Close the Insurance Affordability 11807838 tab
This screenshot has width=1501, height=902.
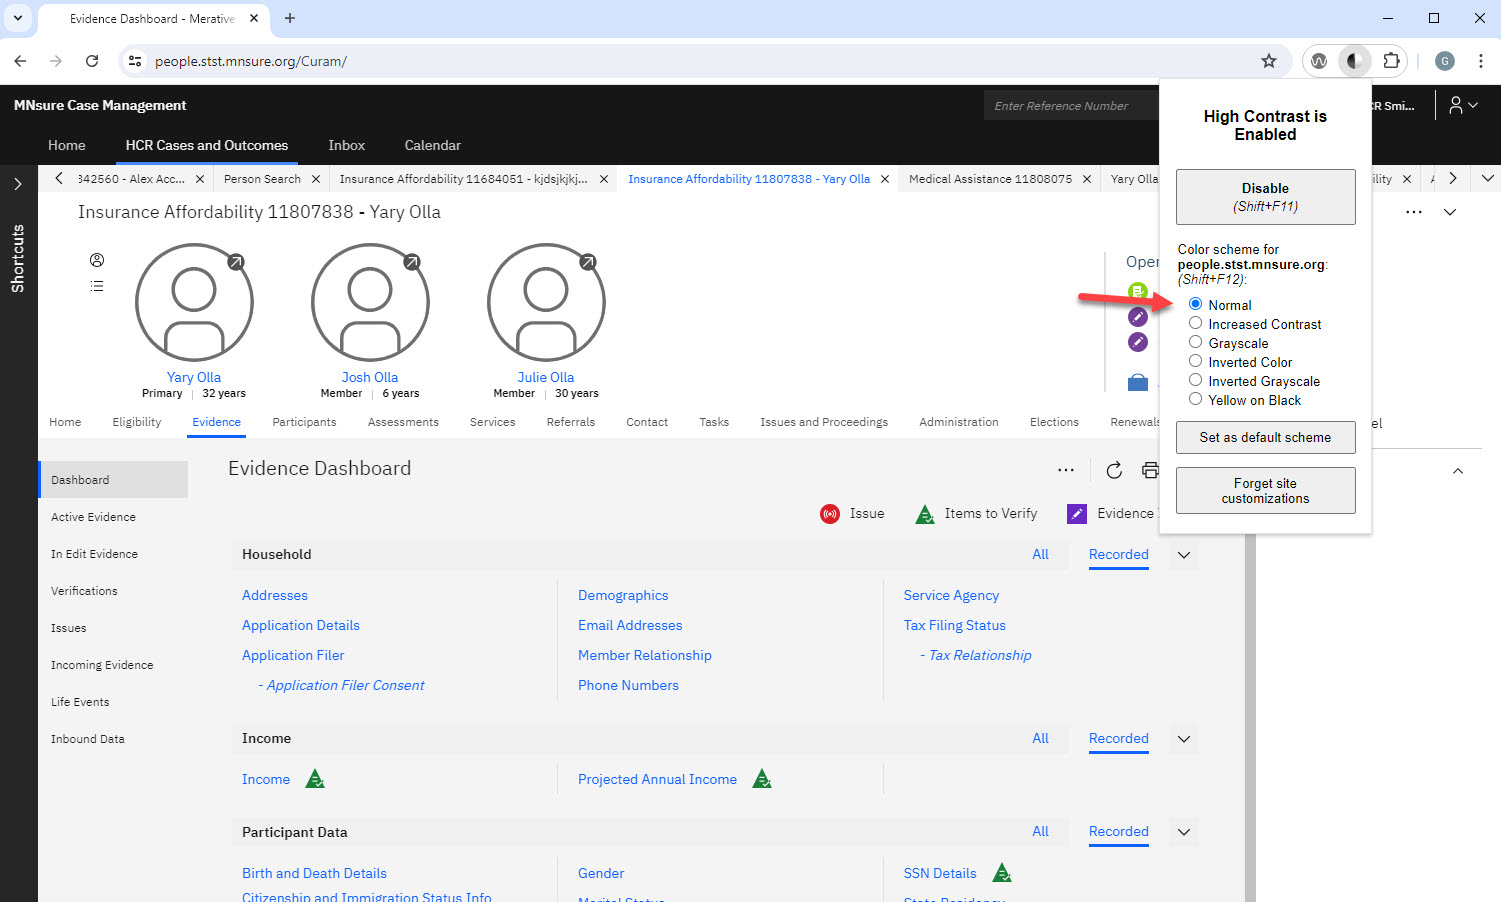[x=885, y=179]
